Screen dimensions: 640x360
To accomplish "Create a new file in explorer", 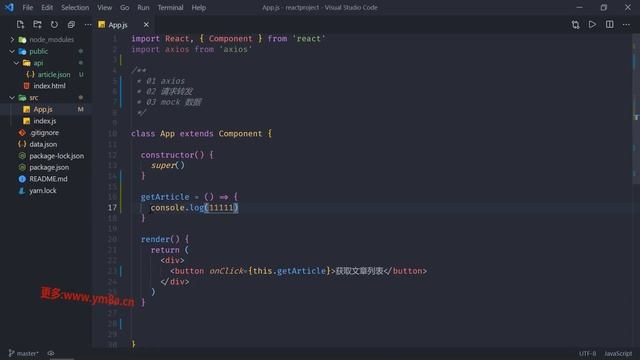I will [x=20, y=24].
